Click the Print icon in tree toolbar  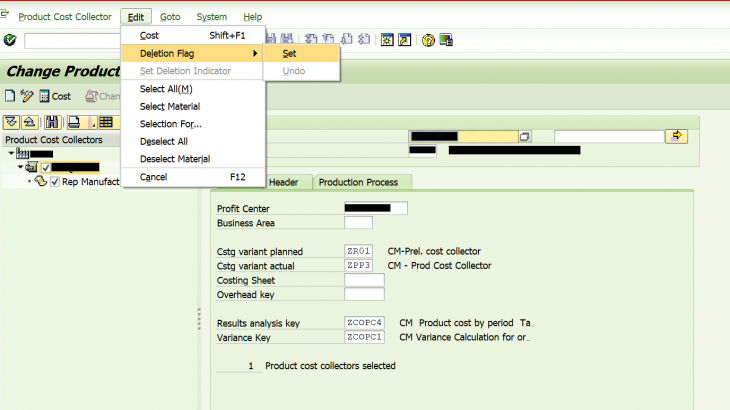coord(74,122)
